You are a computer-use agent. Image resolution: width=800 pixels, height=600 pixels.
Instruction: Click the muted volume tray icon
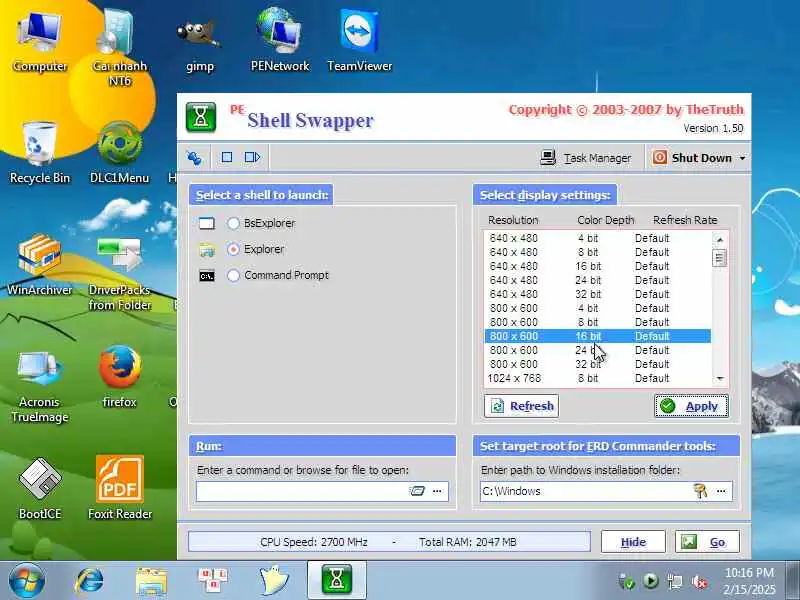(699, 582)
